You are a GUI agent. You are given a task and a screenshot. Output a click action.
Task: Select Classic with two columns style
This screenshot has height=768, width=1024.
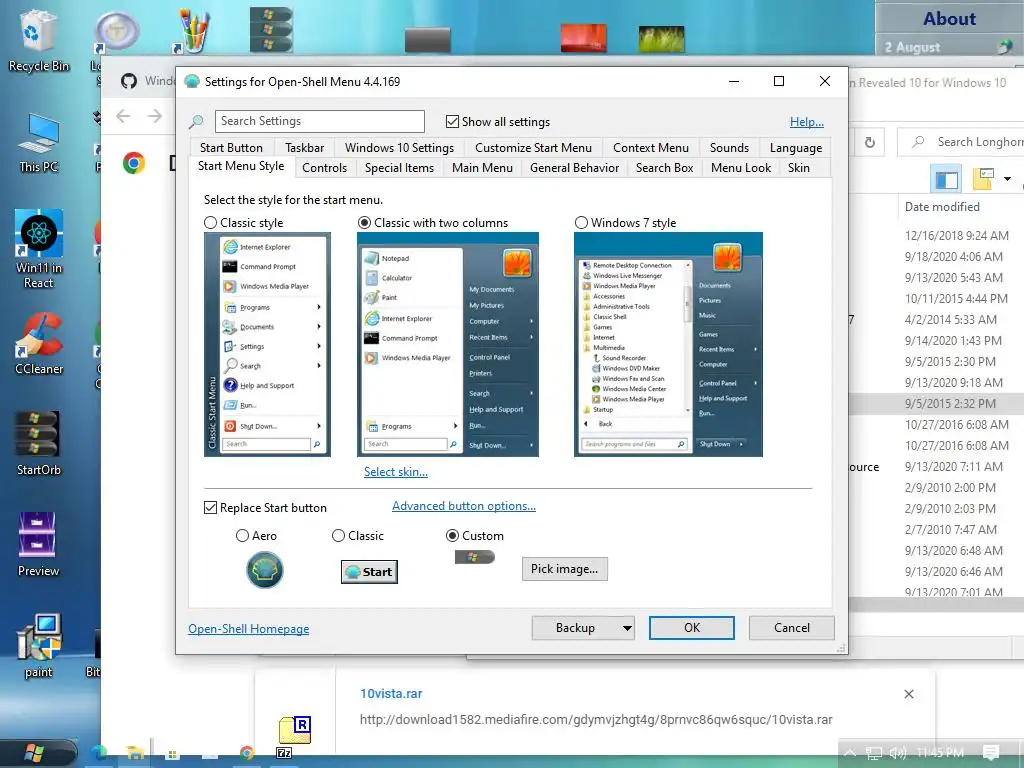pyautogui.click(x=364, y=223)
